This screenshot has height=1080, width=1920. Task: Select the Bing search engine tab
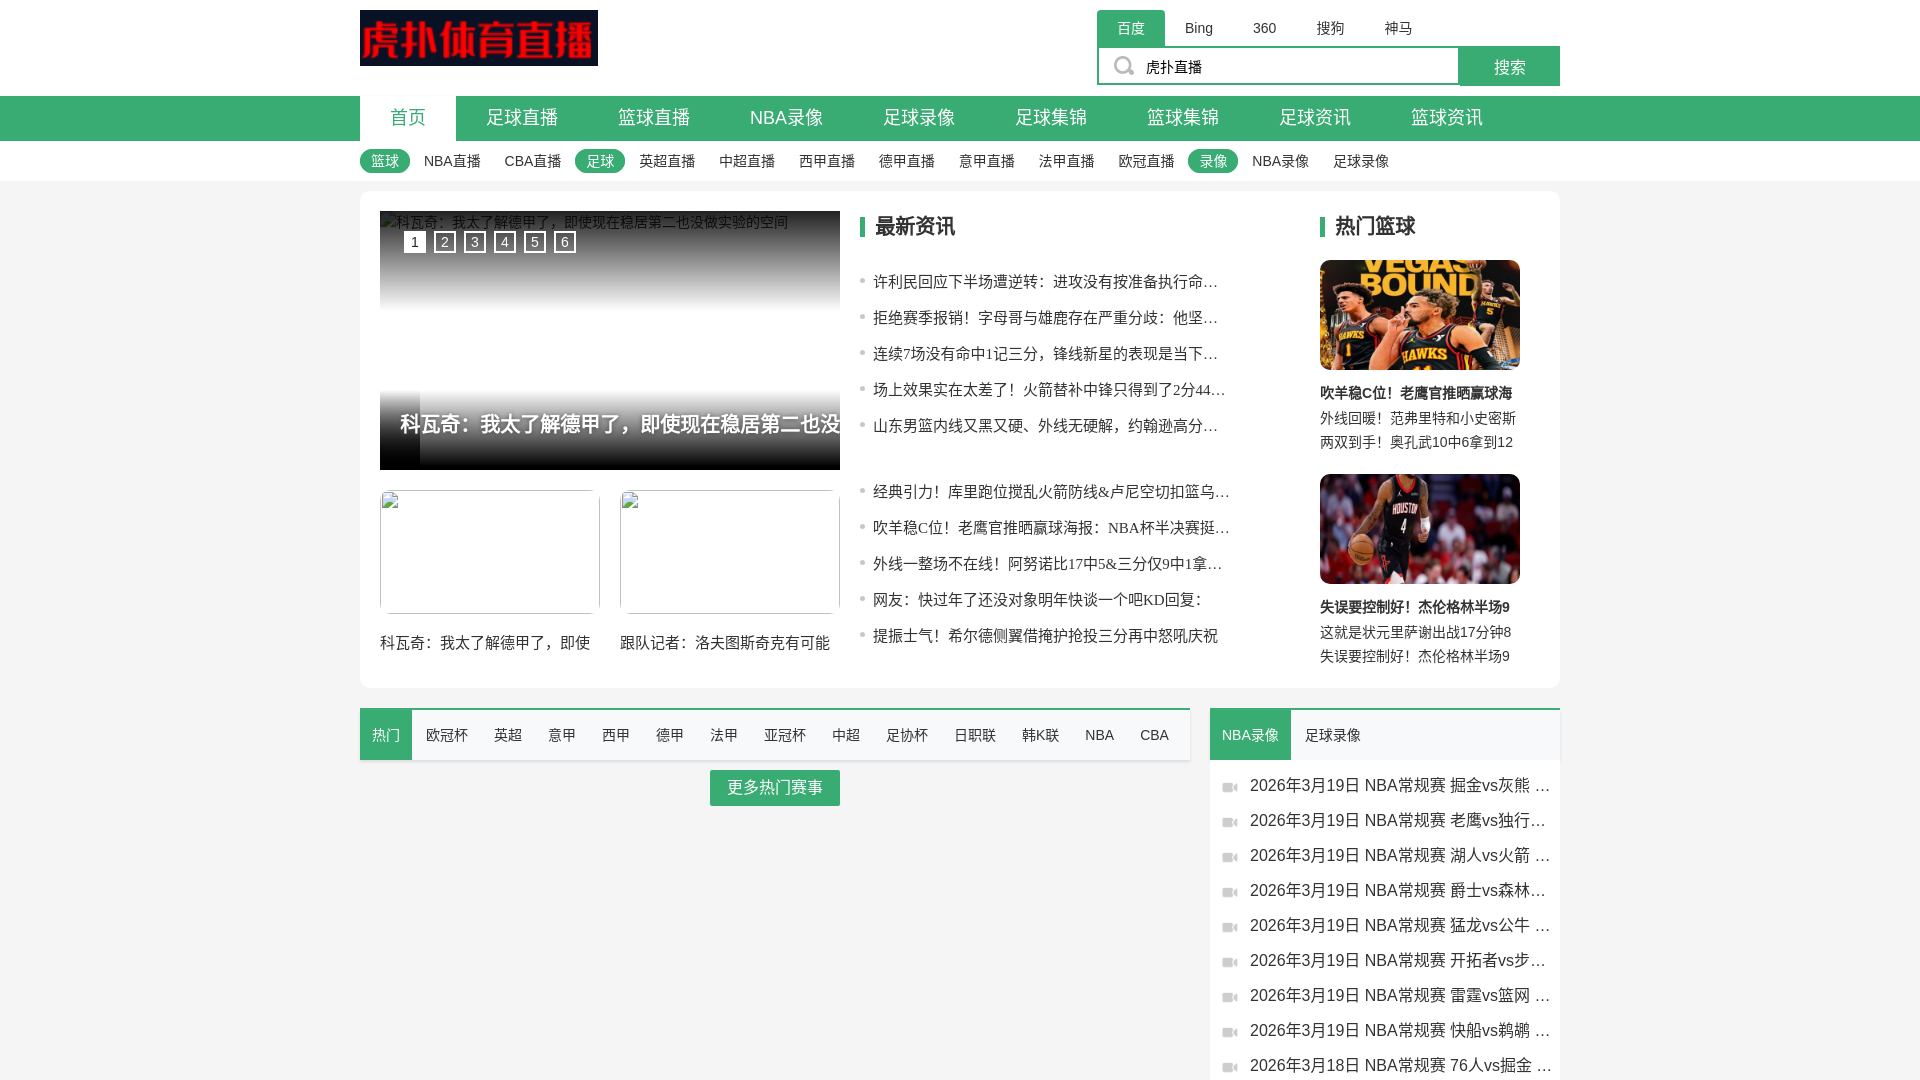pyautogui.click(x=1199, y=28)
